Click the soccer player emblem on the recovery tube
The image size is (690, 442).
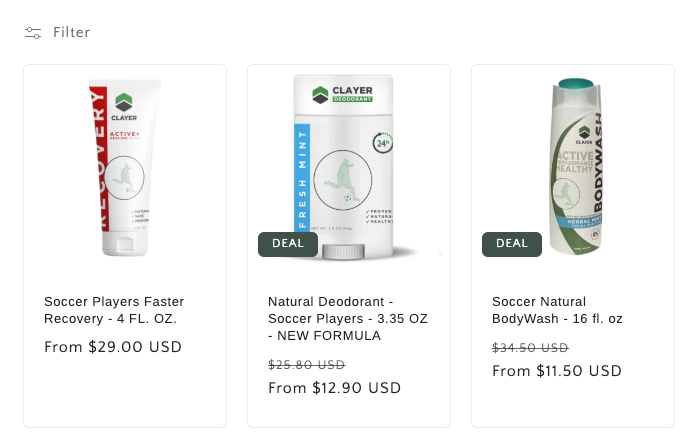coord(125,178)
